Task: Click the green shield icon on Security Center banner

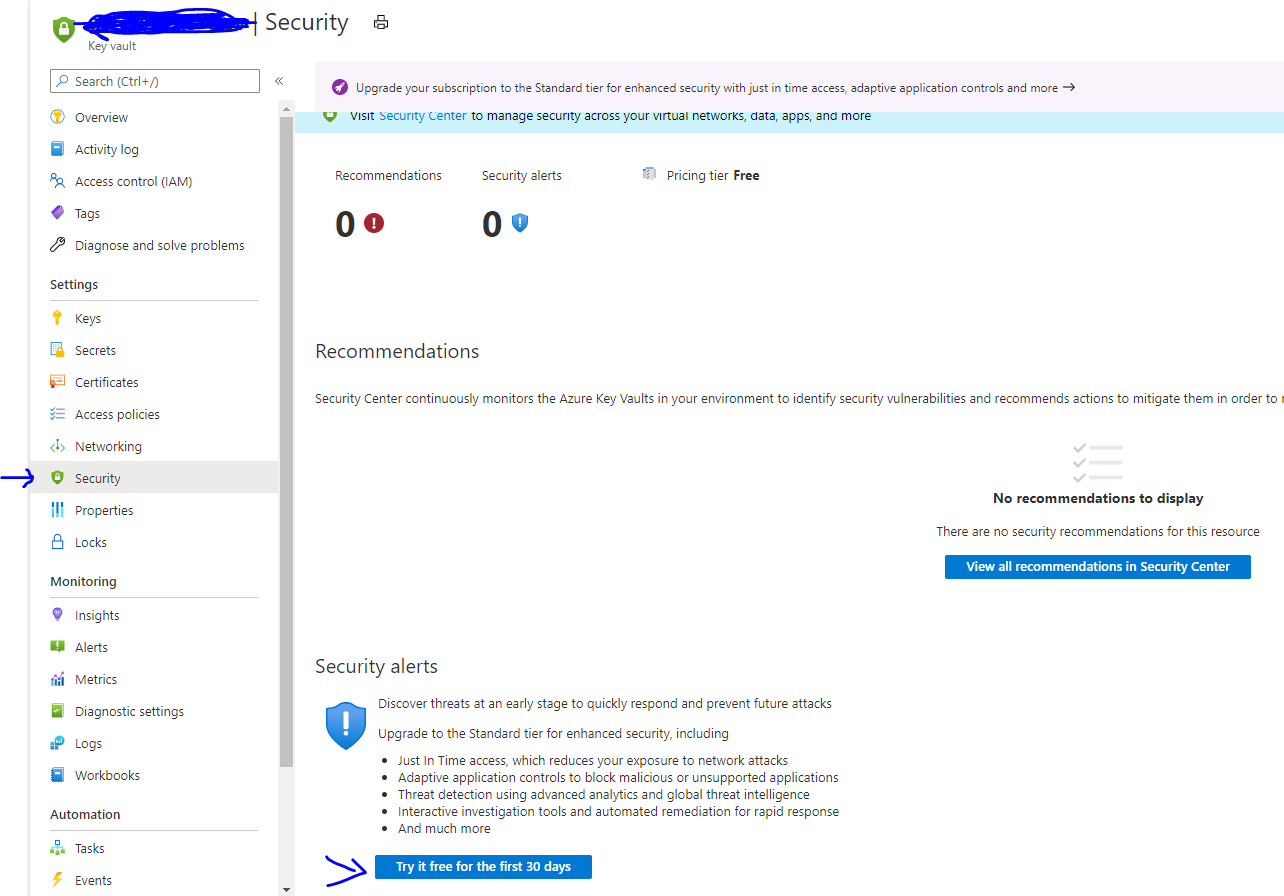Action: coord(330,116)
